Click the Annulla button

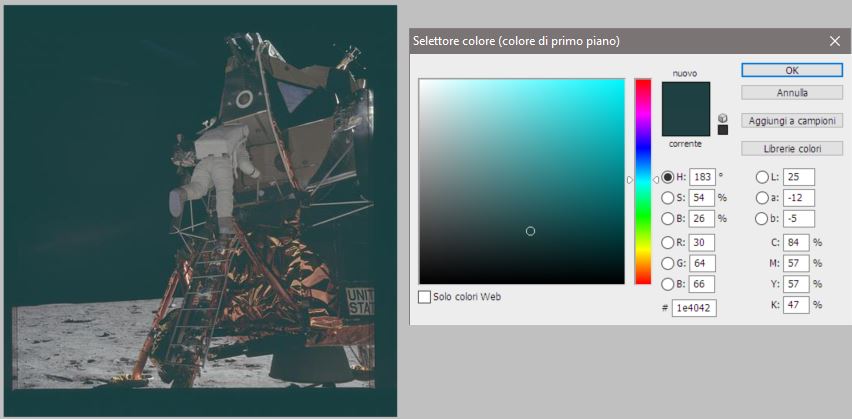coord(792,93)
